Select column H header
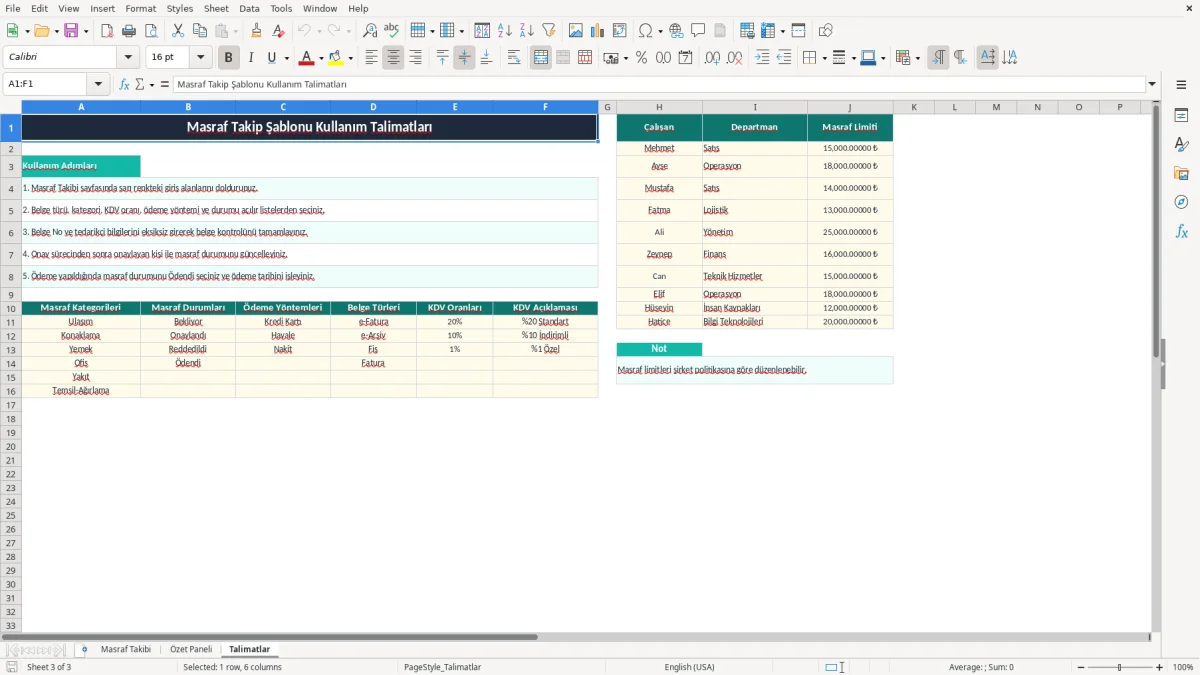Screen dimensions: 1200x675 click(659, 107)
